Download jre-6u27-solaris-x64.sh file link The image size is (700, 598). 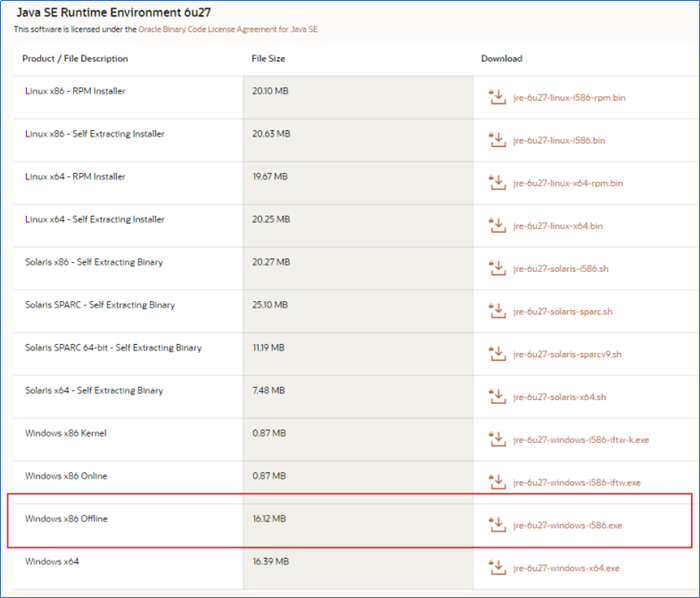[x=560, y=397]
